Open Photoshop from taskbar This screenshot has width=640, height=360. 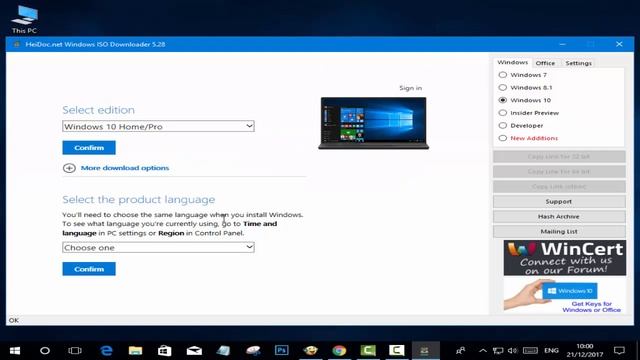tap(281, 351)
